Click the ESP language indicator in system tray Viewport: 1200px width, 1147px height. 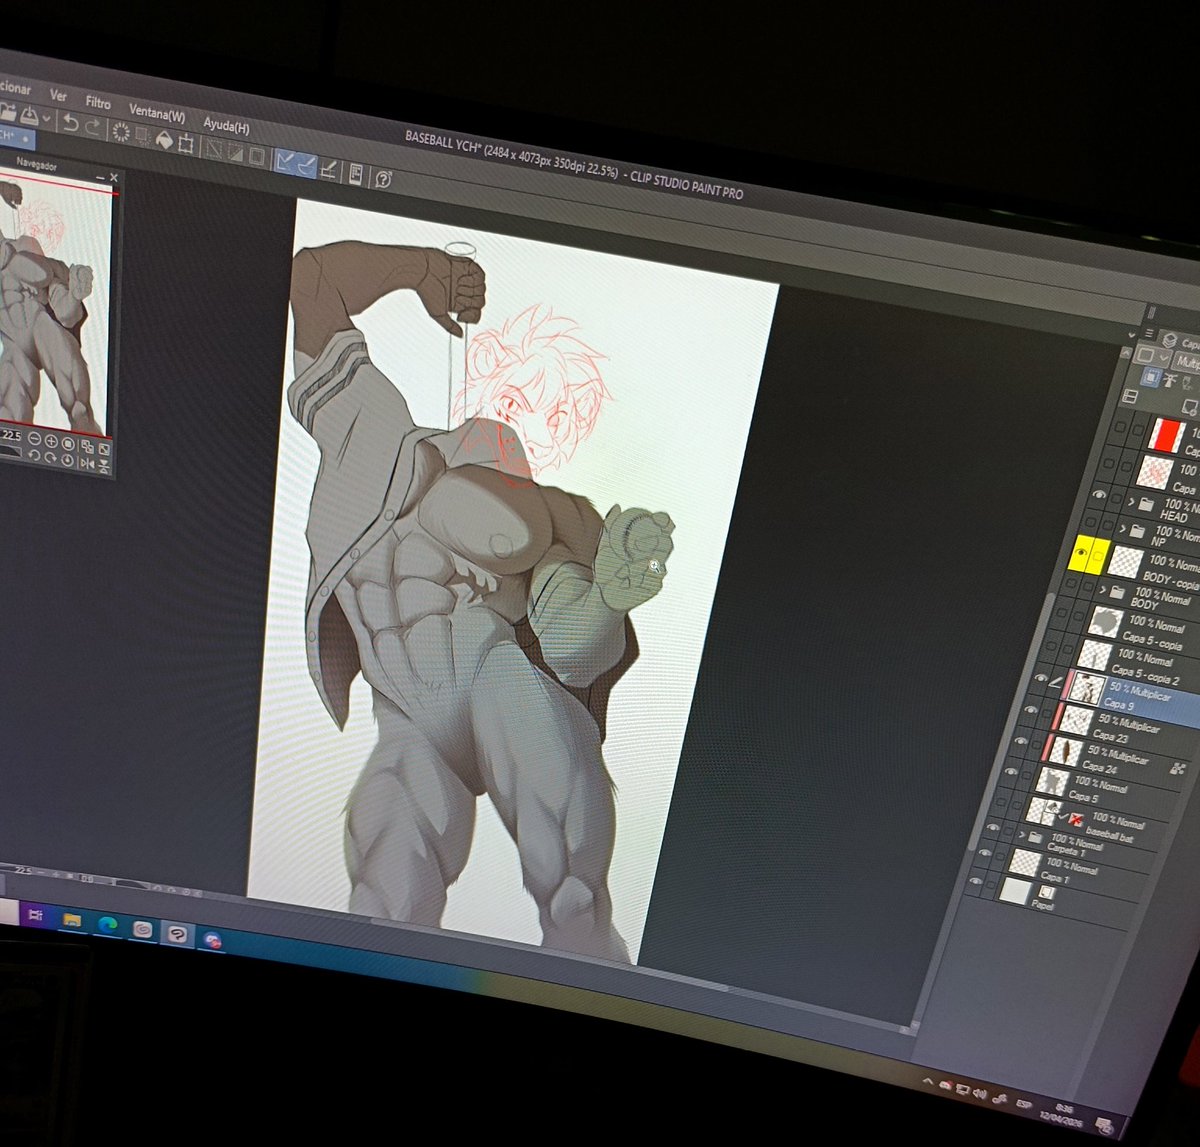click(1024, 1104)
